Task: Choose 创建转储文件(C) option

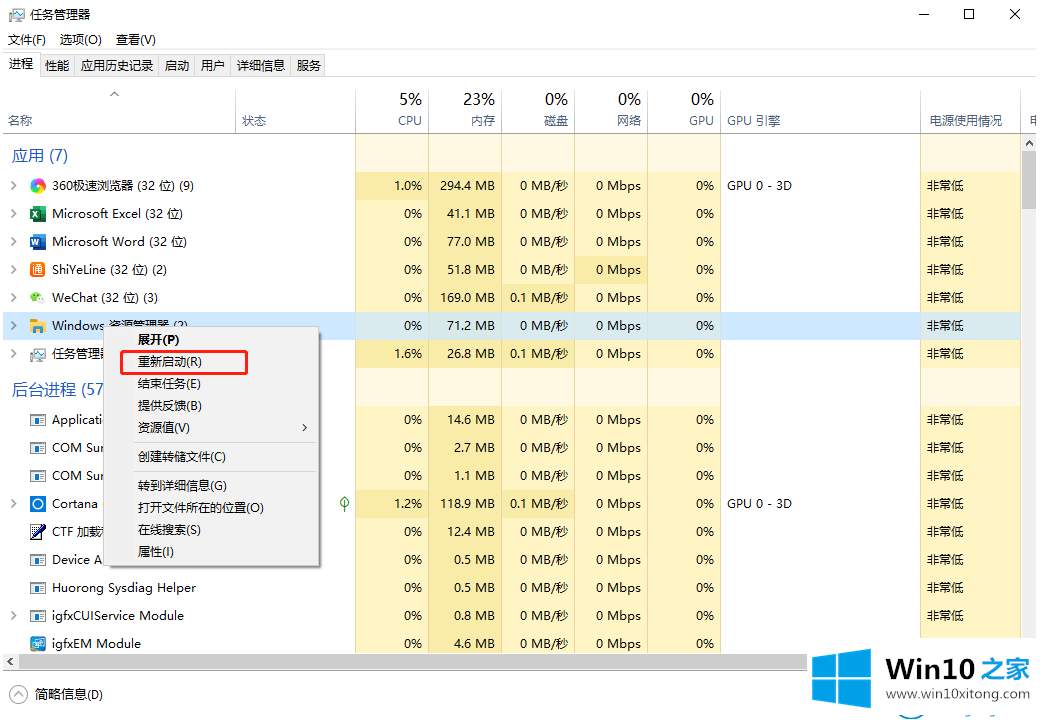Action: 211,457
